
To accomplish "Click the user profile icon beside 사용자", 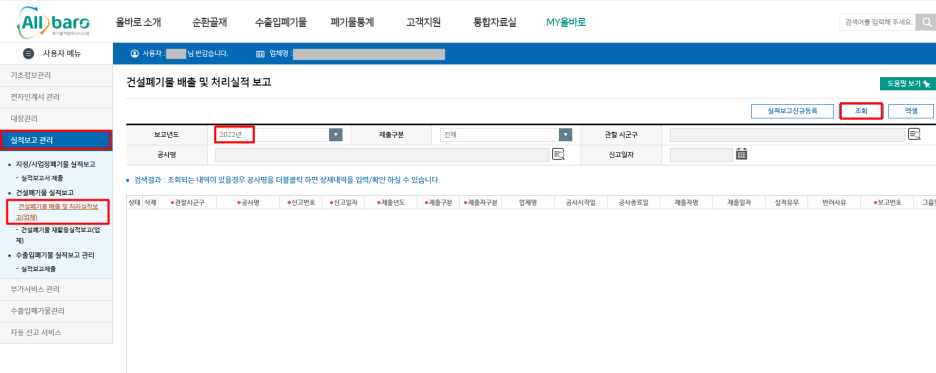I will coord(134,54).
